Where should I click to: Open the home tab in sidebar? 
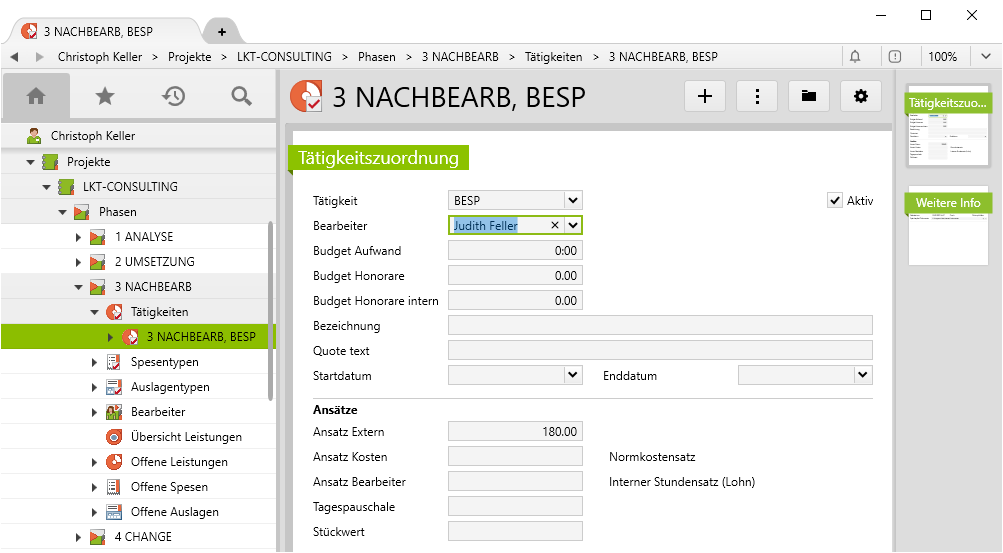(x=36, y=96)
